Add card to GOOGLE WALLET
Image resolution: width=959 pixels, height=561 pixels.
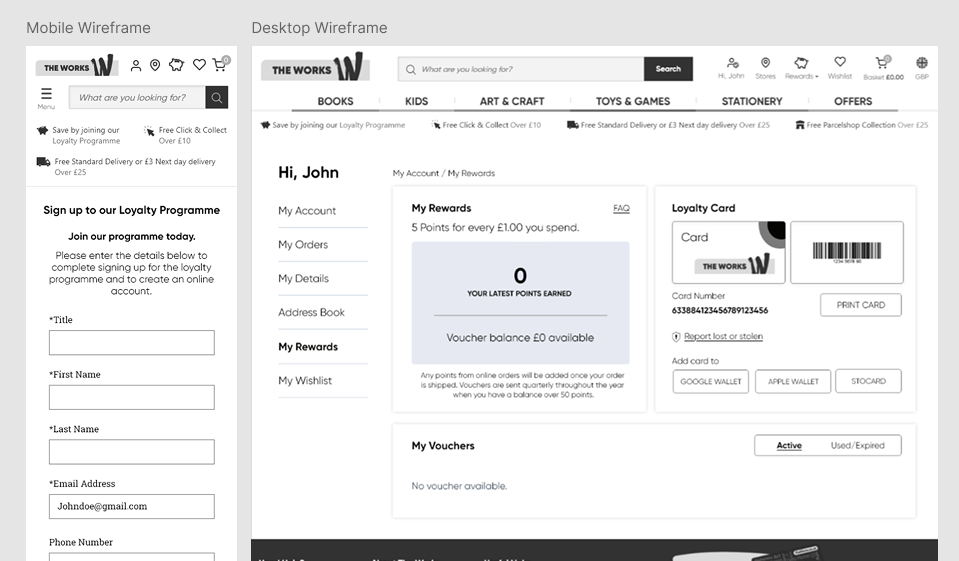point(710,381)
